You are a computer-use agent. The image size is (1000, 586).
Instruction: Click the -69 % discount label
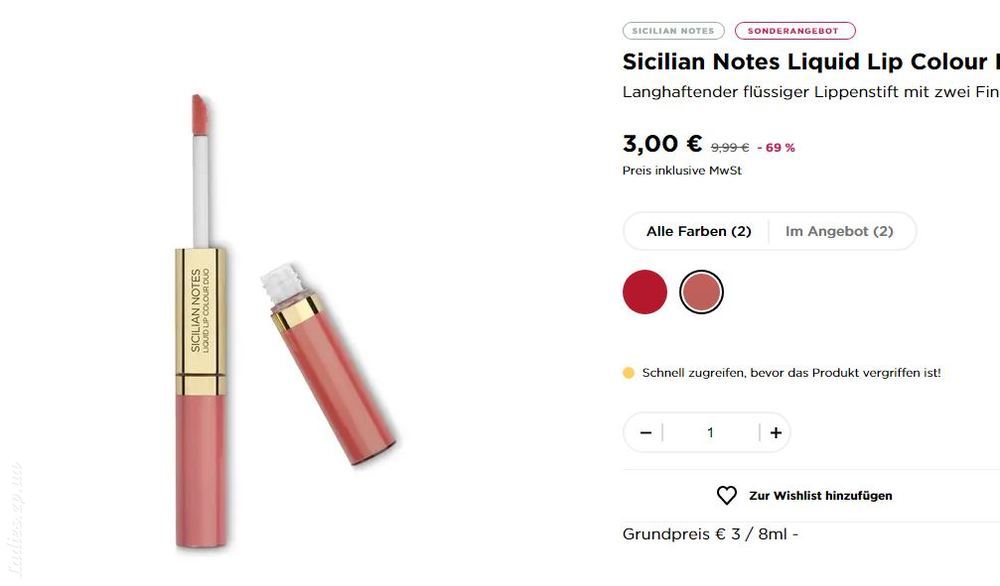(x=776, y=148)
